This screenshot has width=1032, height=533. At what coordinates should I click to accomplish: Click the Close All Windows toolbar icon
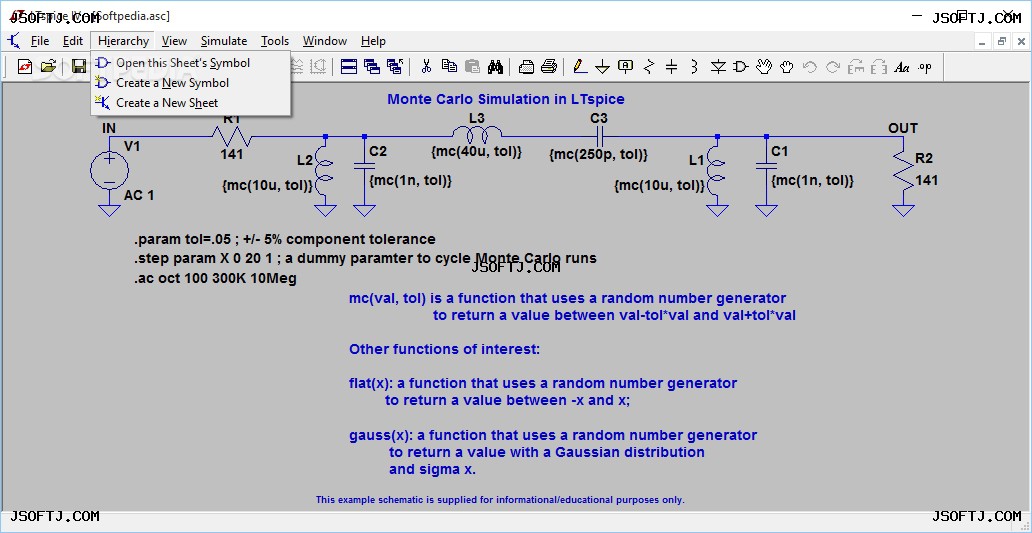[395, 66]
